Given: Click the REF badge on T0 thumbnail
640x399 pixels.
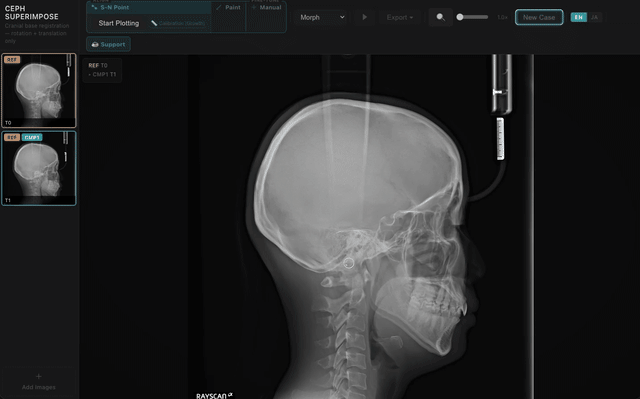Looking at the screenshot, I should 12,60.
